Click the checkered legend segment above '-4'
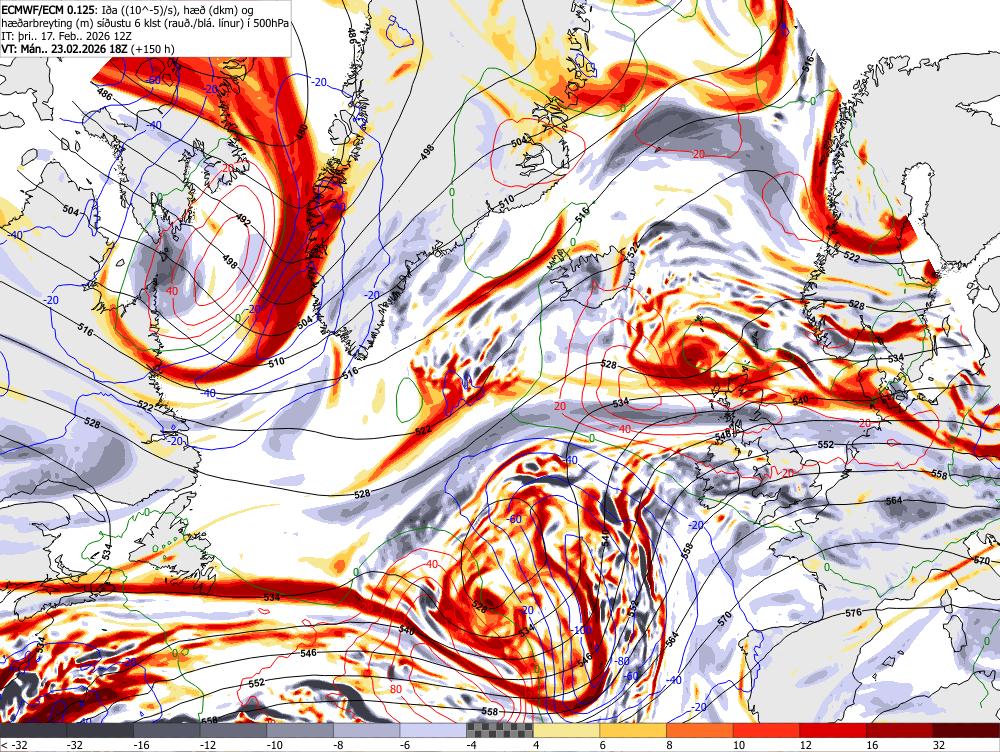 point(500,730)
